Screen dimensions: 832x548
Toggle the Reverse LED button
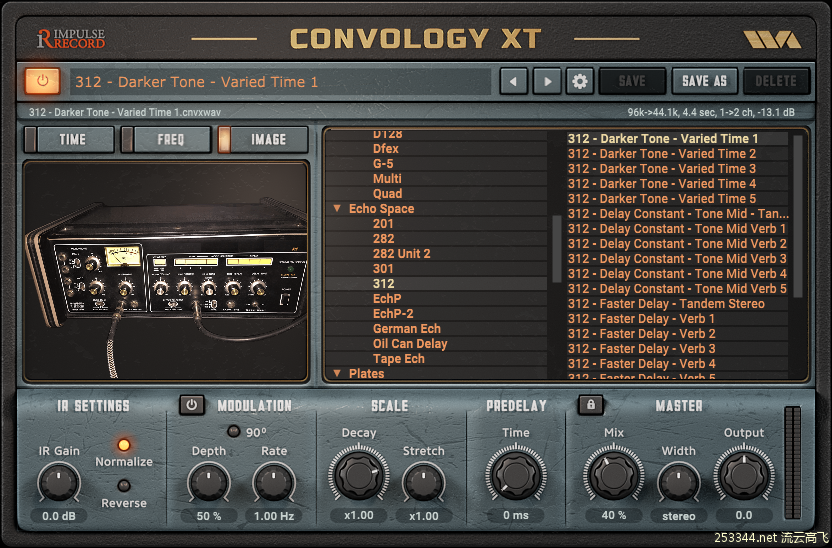click(x=124, y=485)
